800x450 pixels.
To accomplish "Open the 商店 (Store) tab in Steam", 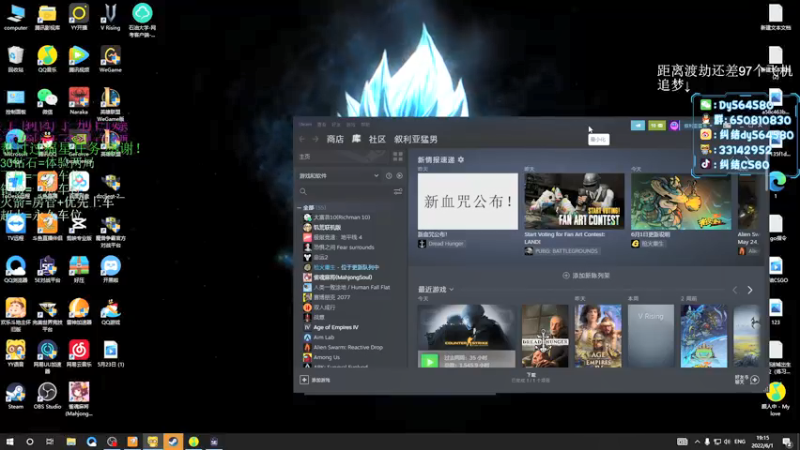I will click(x=335, y=139).
